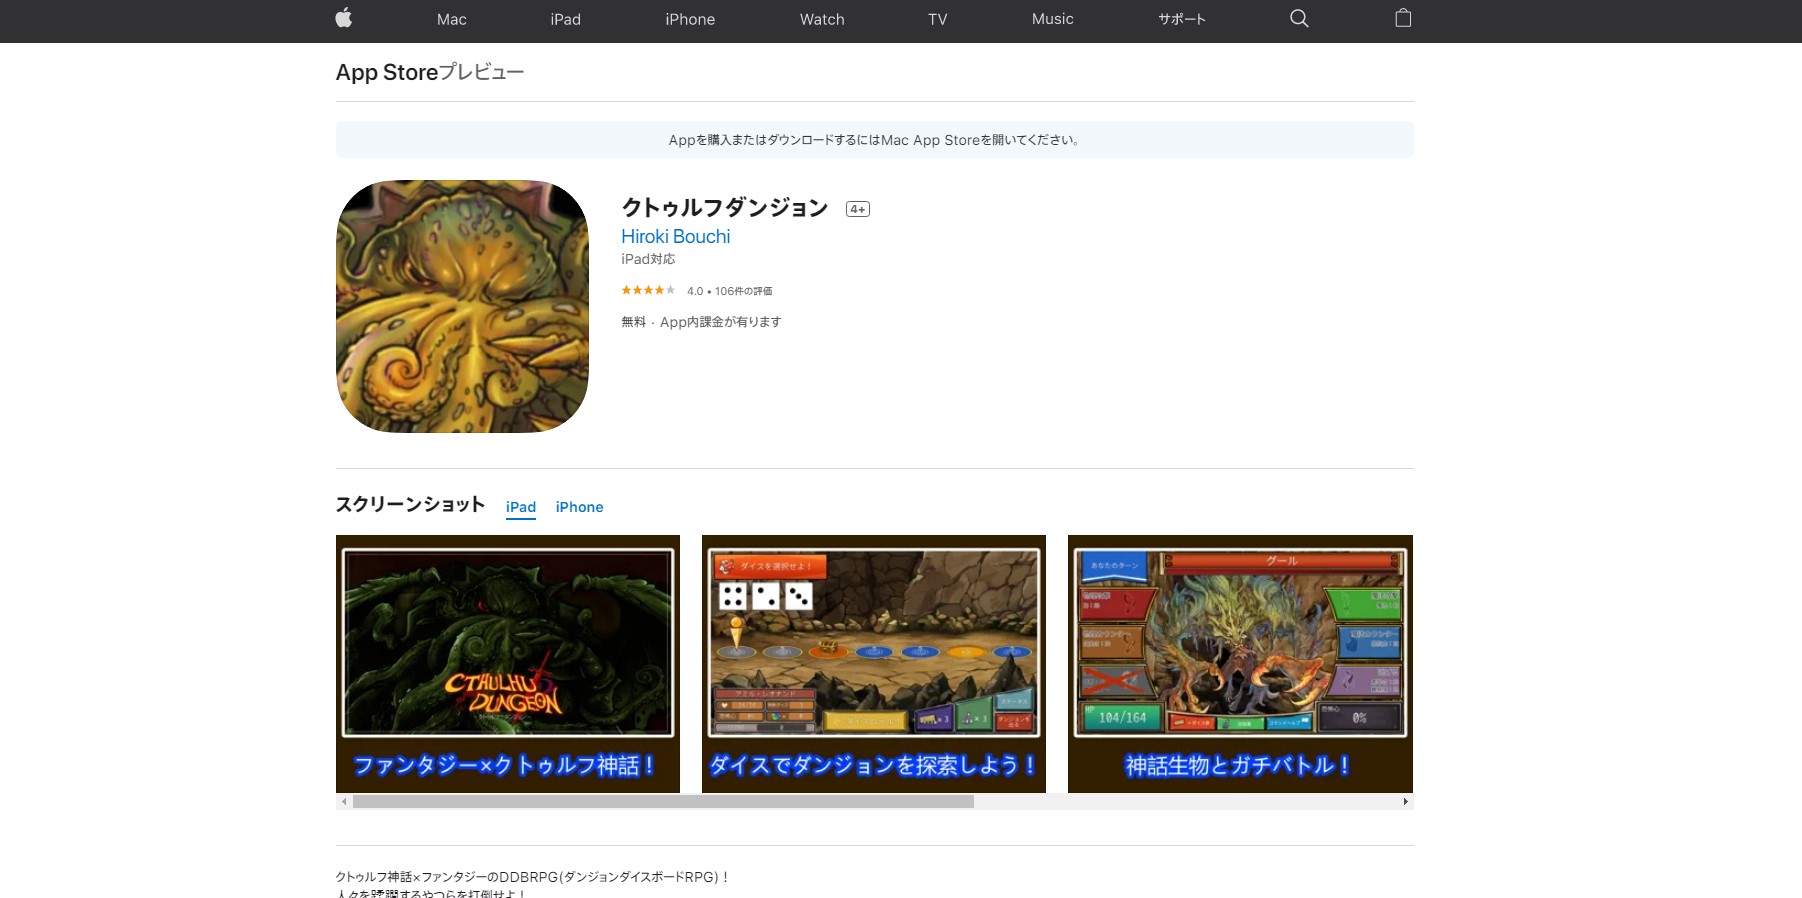1802x898 pixels.
Task: Switch to iPhone screenshots tab
Action: coord(579,507)
